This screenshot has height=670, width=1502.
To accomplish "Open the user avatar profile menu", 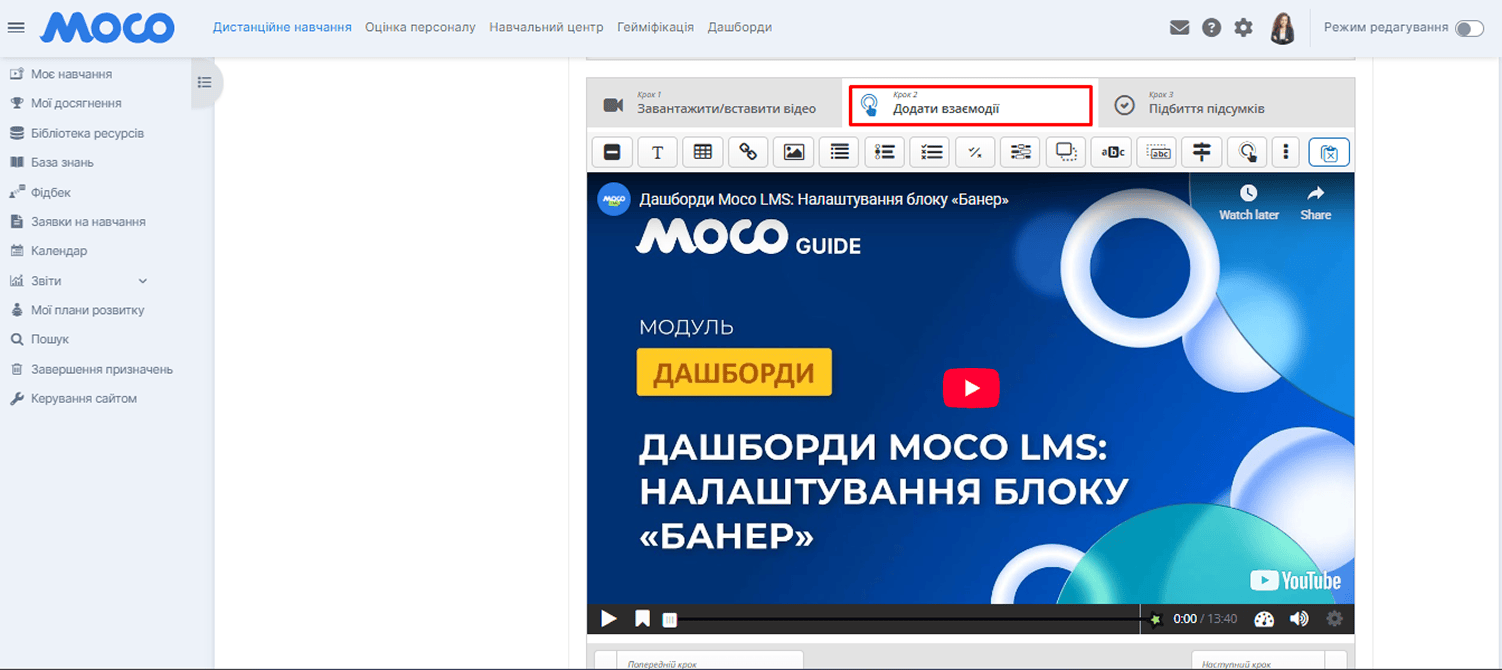I will coord(1282,28).
